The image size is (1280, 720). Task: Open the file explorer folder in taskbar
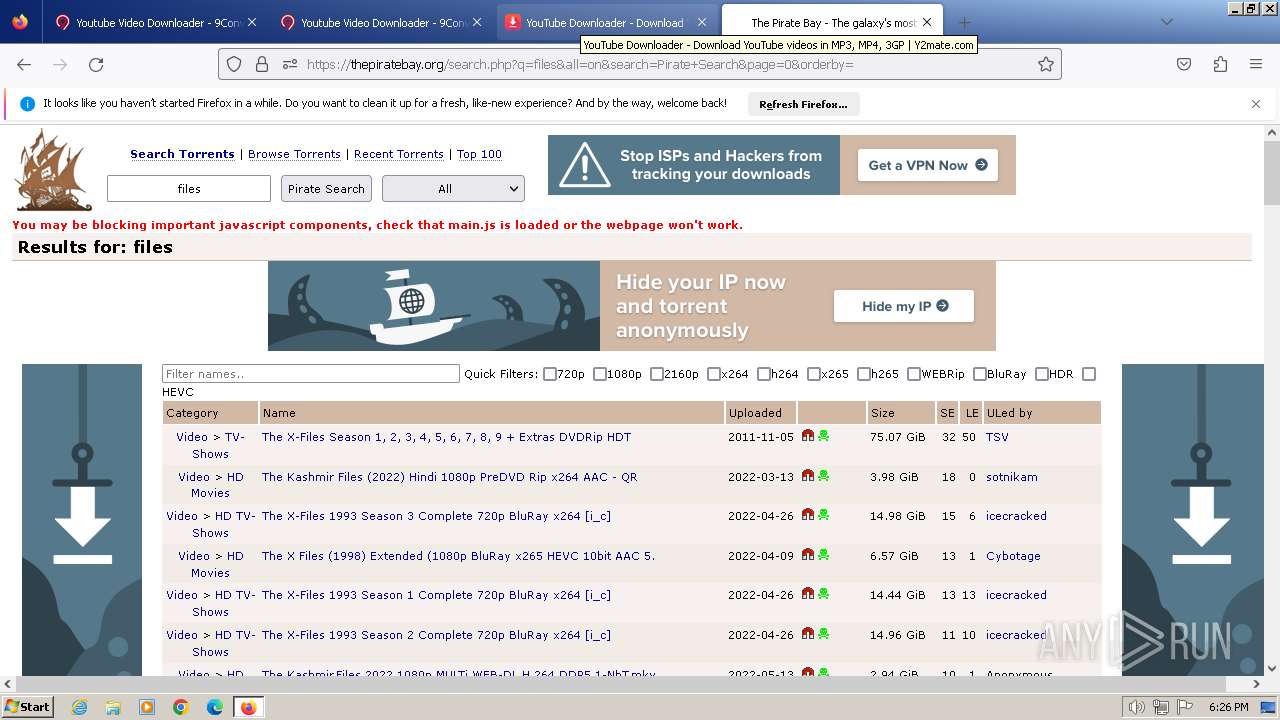pos(113,707)
